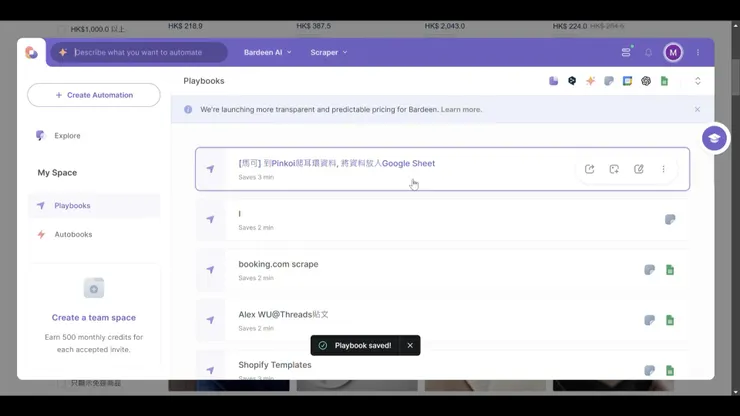This screenshot has height=416, width=740.
Task: Open the playbook named 'I'
Action: (442, 220)
